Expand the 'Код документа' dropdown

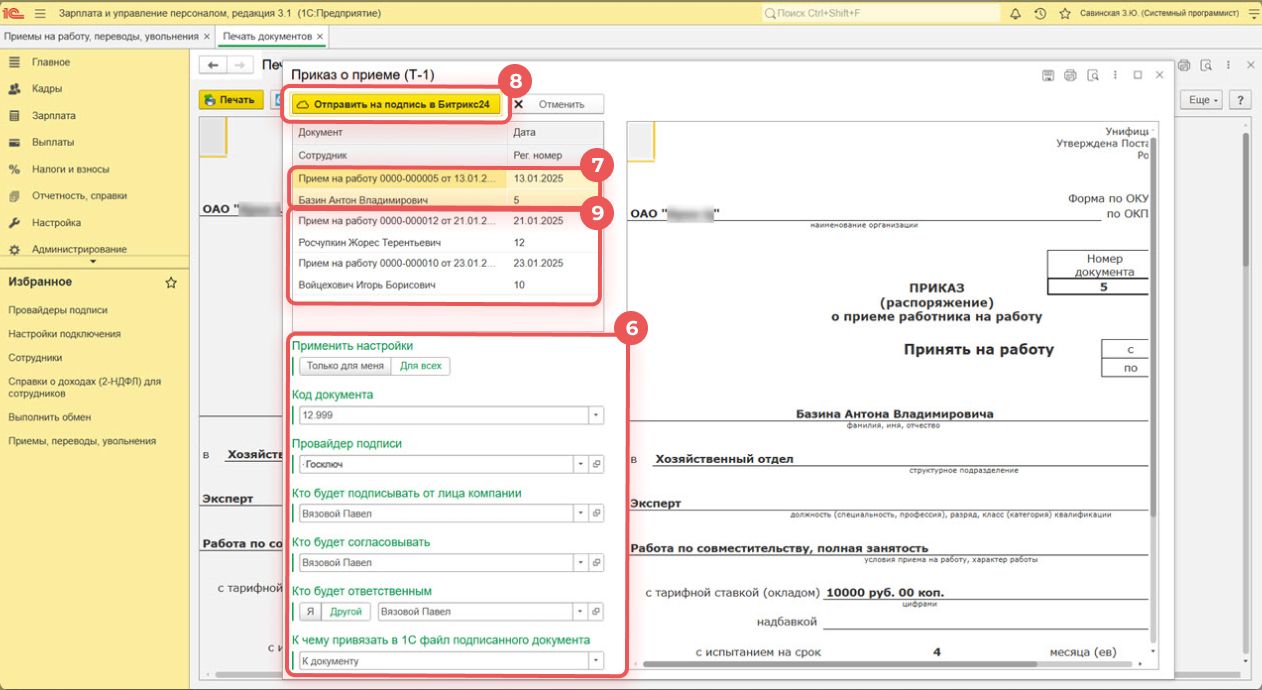(596, 415)
